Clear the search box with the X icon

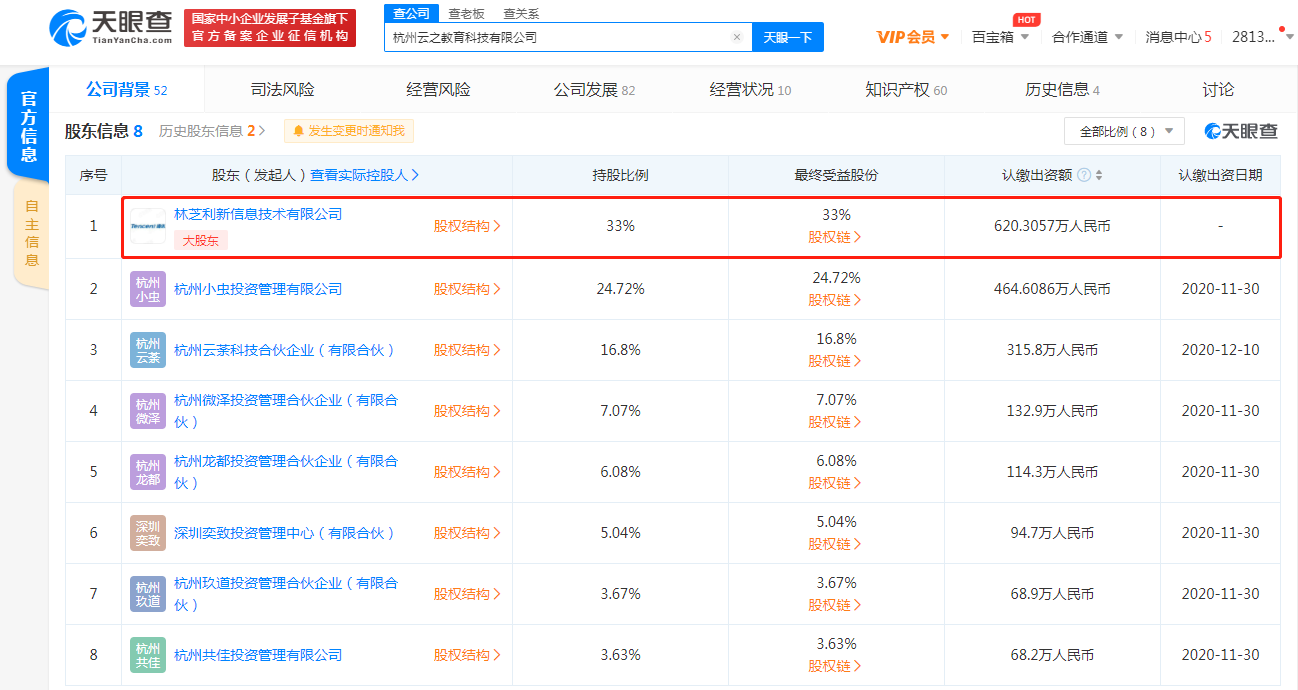tap(737, 37)
